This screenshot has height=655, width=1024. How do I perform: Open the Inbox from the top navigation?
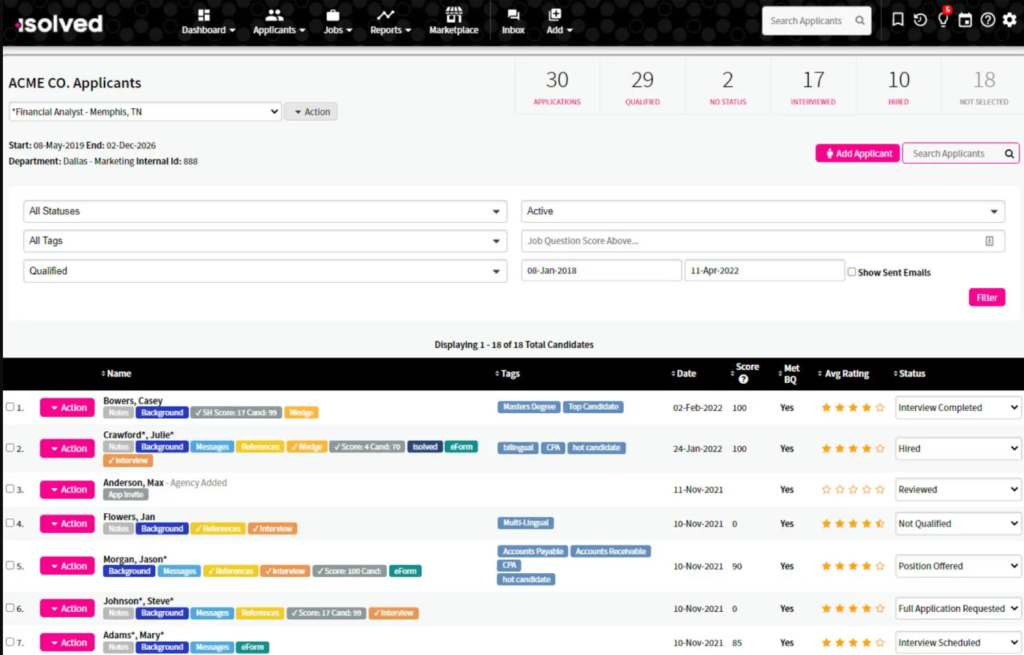coord(513,24)
